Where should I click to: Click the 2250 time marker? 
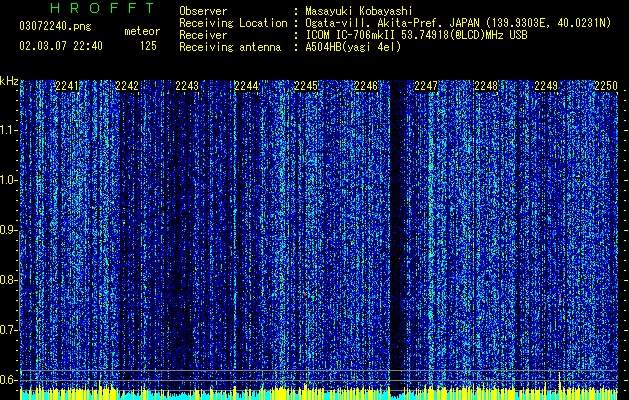[x=606, y=85]
